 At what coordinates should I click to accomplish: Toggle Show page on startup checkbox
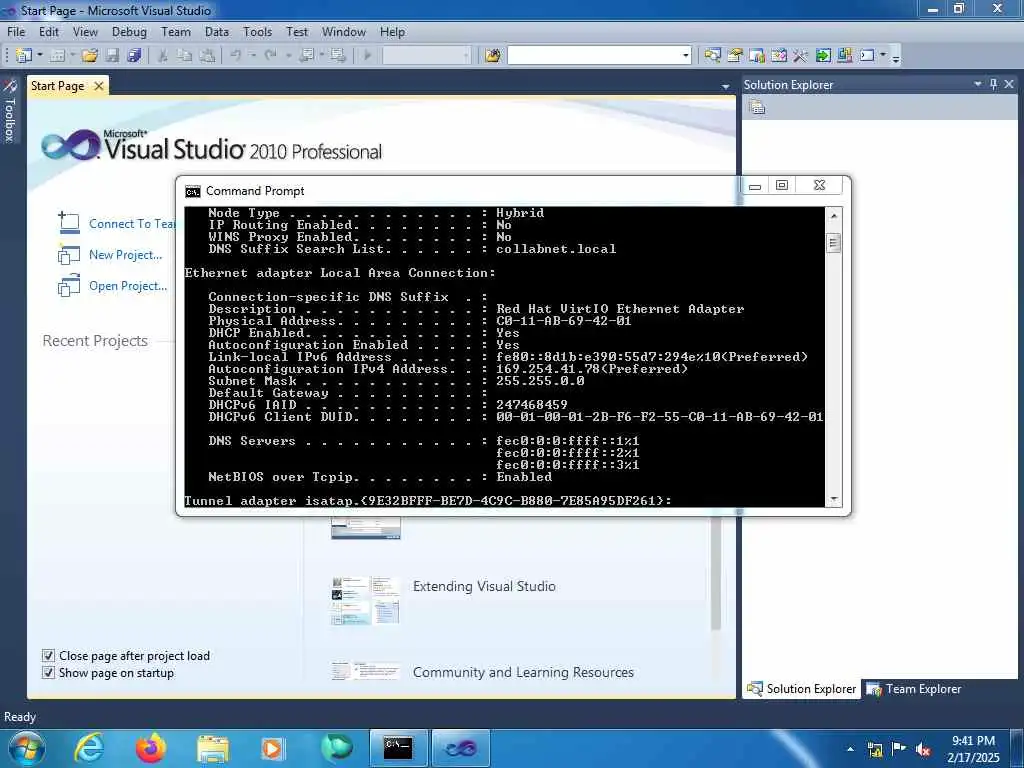click(x=48, y=673)
